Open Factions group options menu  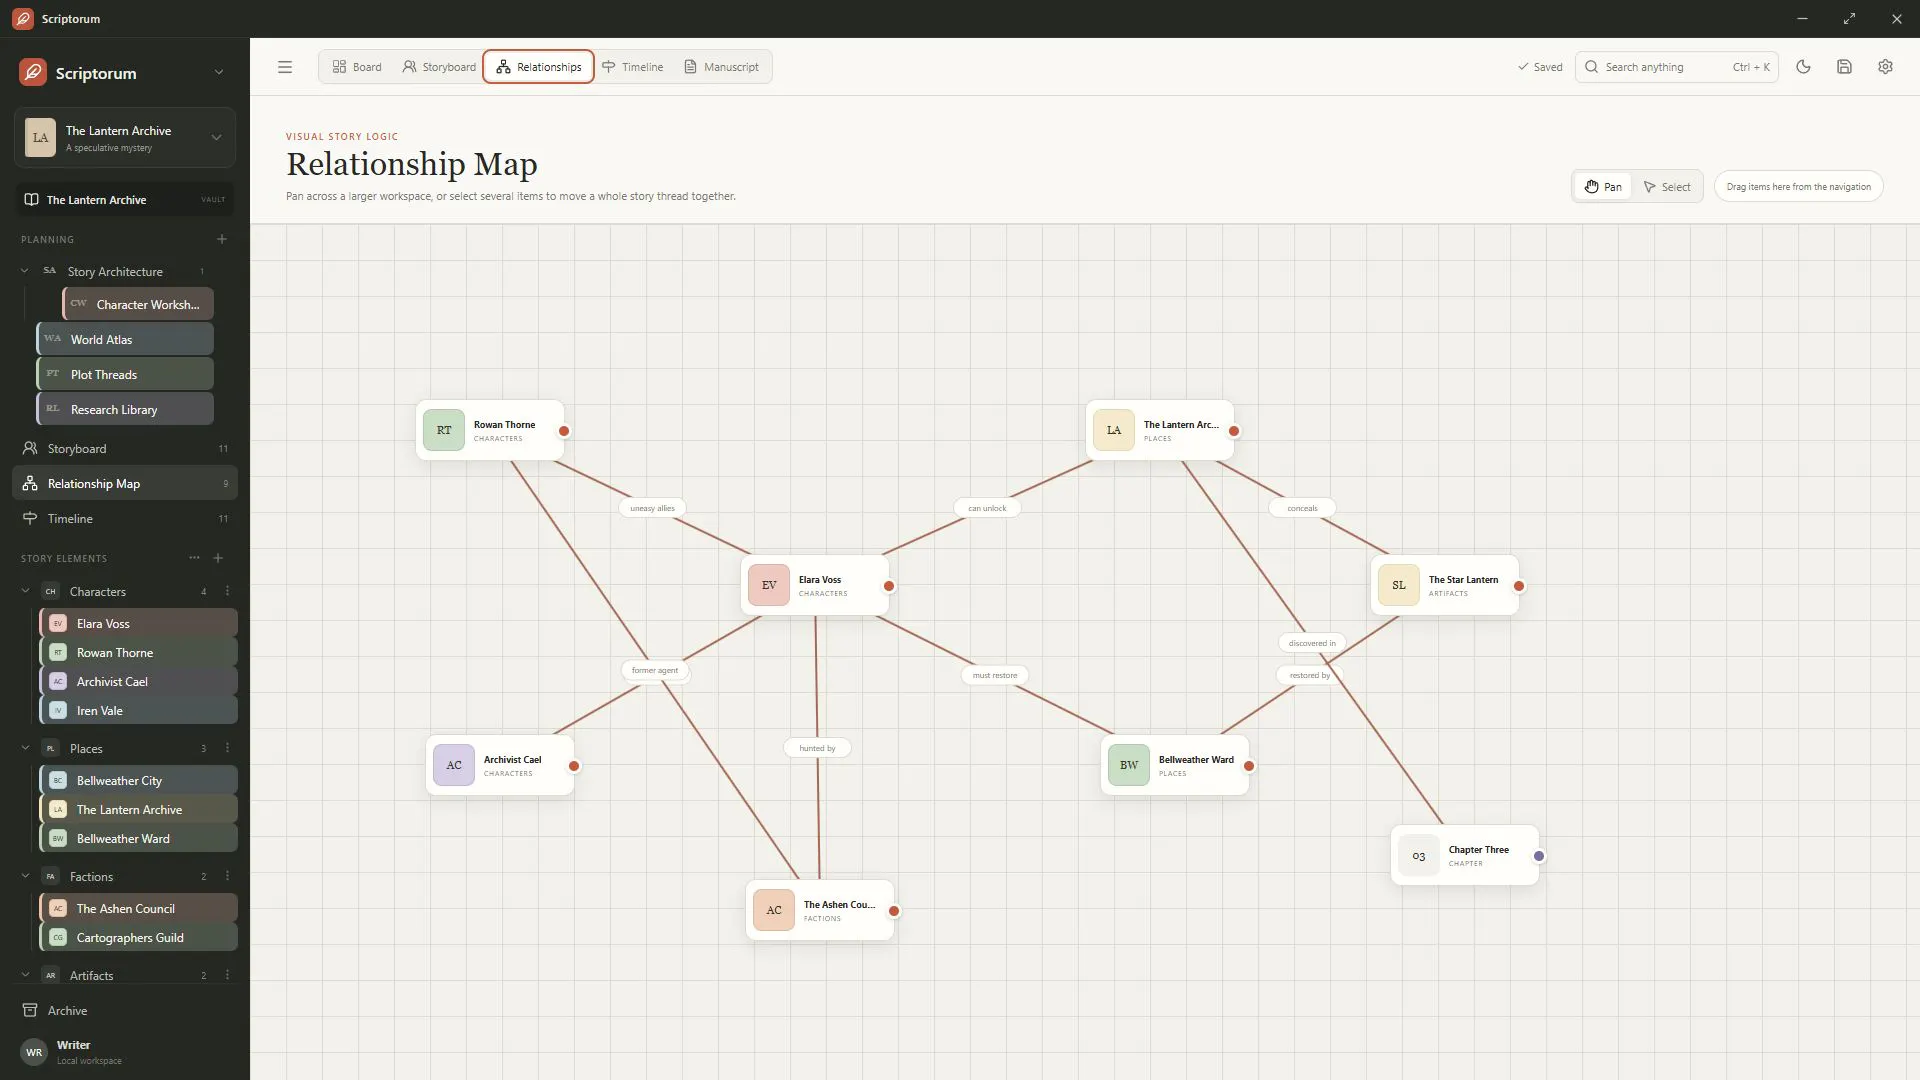point(227,876)
